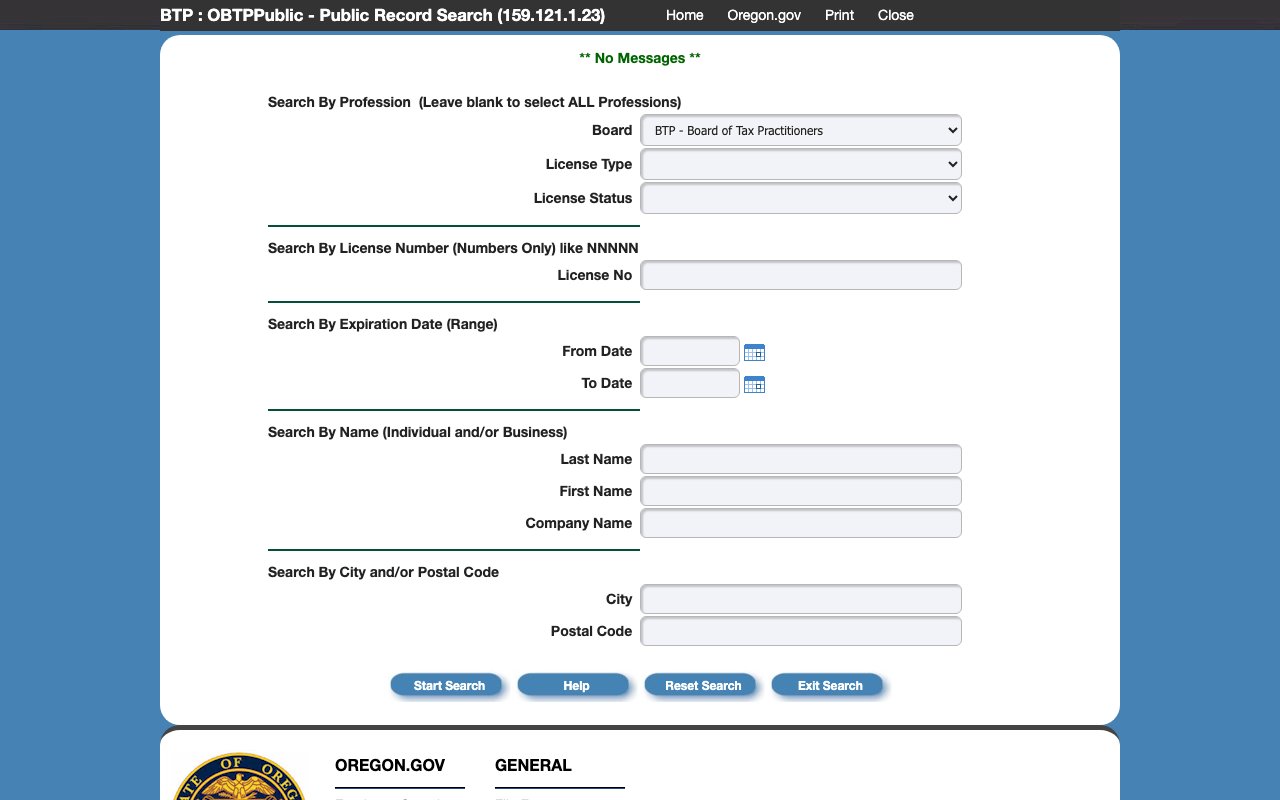Expand the License Status dropdown

(x=801, y=198)
